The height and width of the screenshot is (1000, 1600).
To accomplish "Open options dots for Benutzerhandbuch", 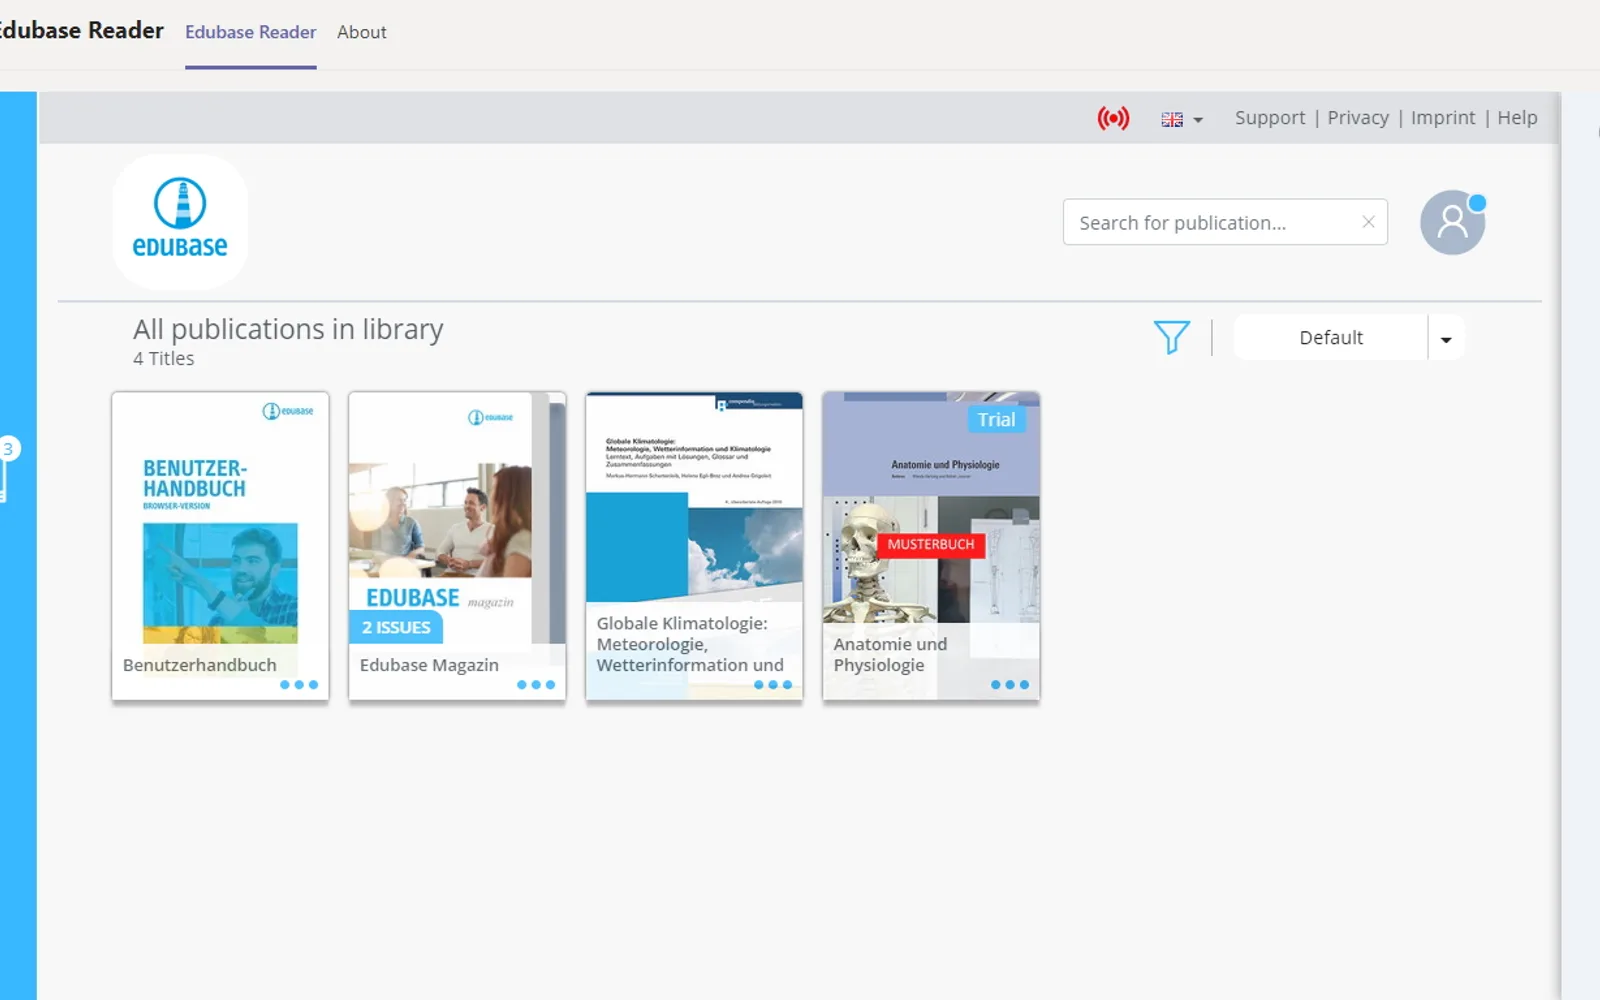I will [299, 685].
